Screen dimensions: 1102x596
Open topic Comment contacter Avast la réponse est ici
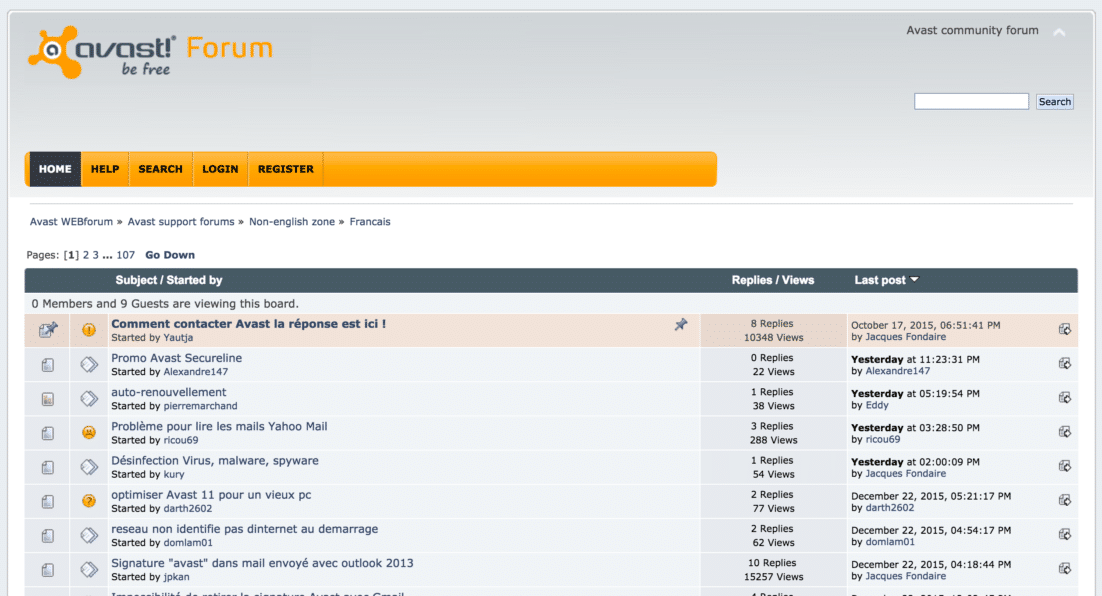[248, 324]
